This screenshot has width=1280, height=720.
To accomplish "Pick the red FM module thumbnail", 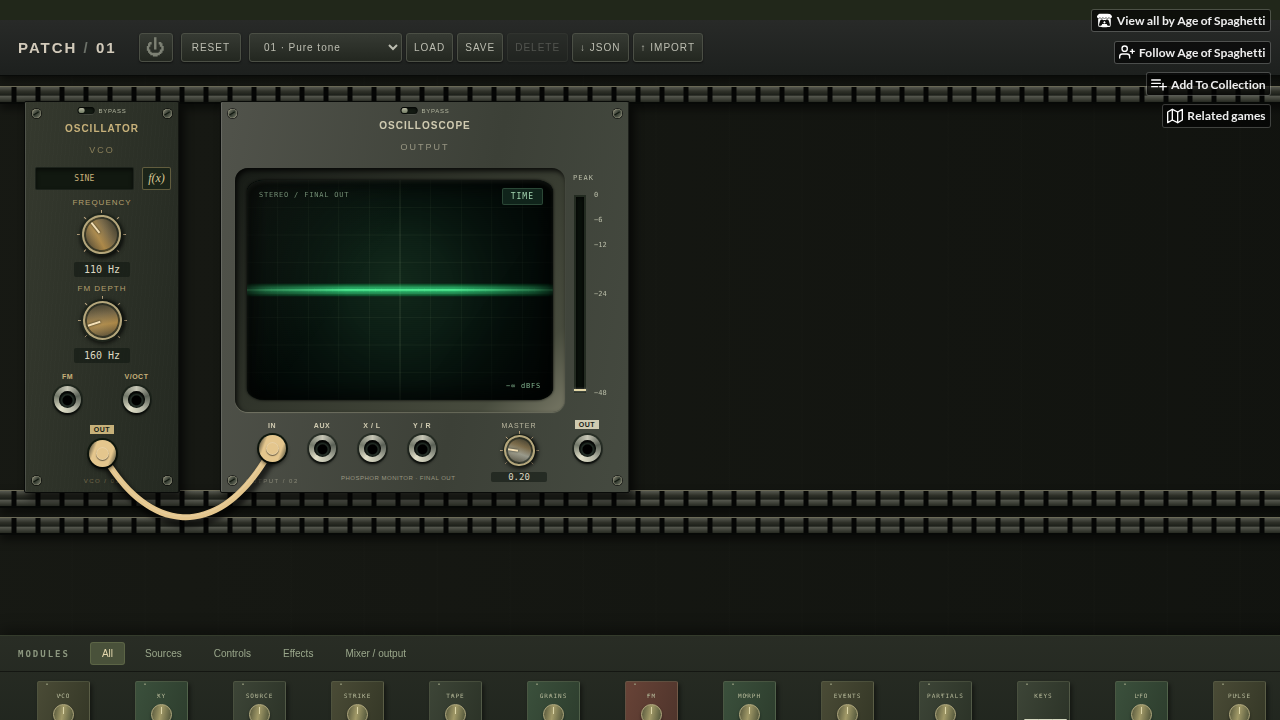I will pos(651,701).
